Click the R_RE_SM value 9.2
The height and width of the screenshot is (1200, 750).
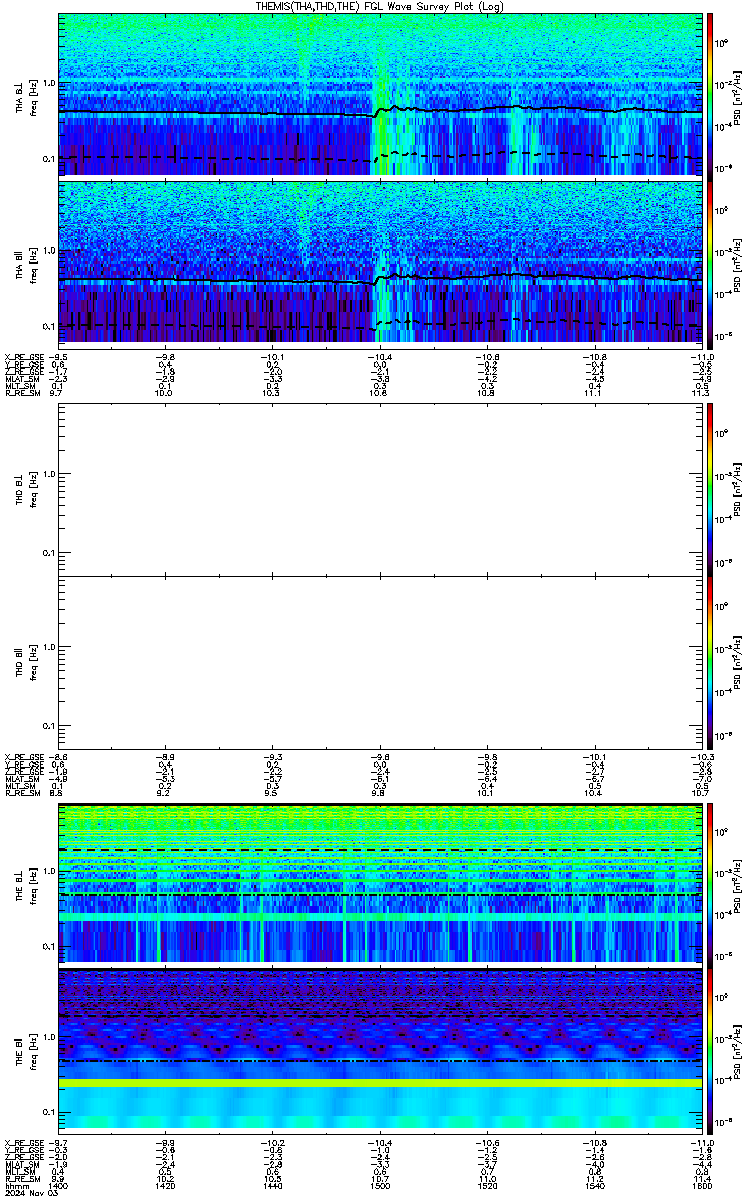click(x=165, y=792)
